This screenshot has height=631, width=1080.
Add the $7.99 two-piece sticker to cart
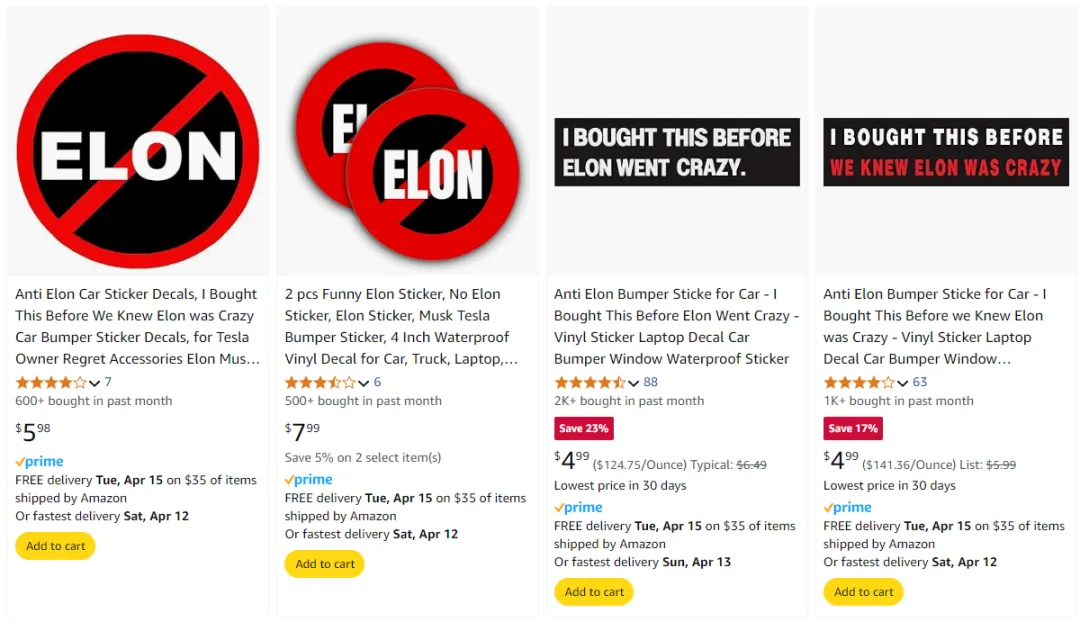324,563
